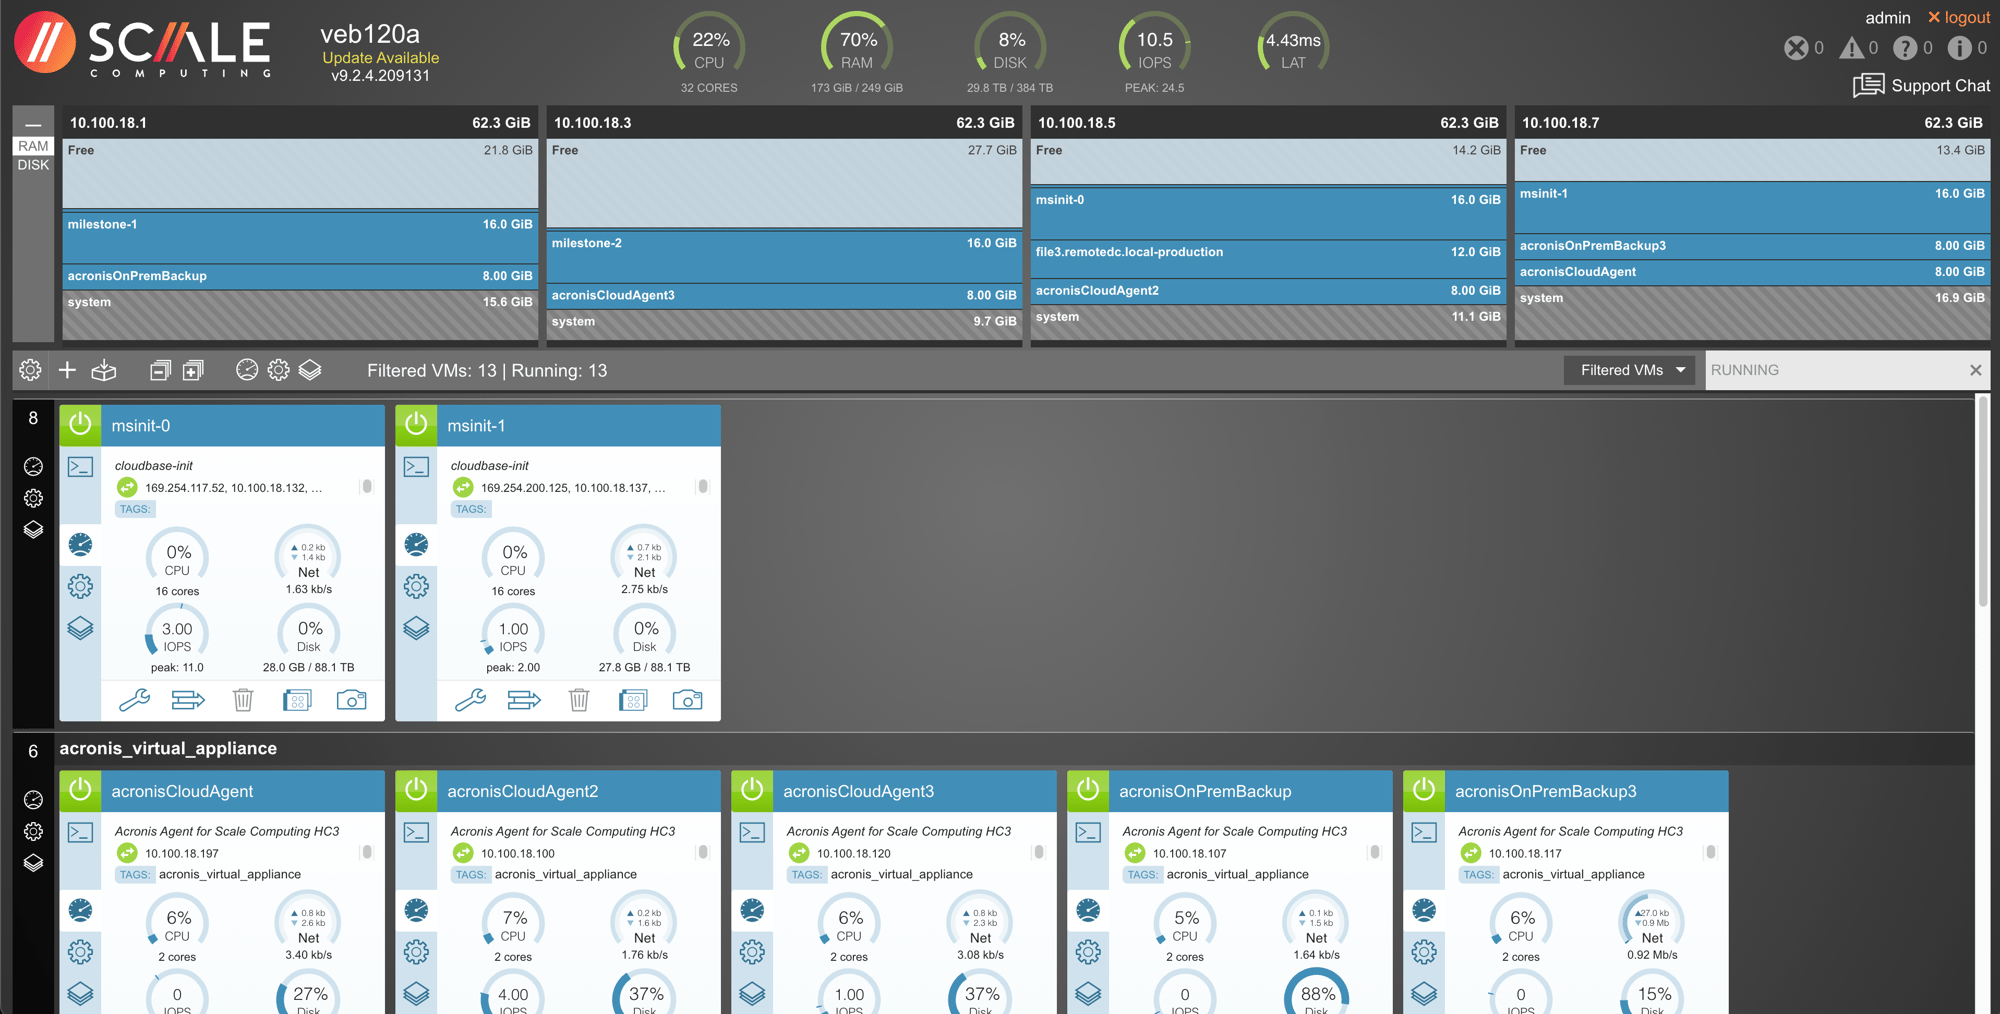Toggle power on acronisCloudAgent2 VM

[416, 790]
